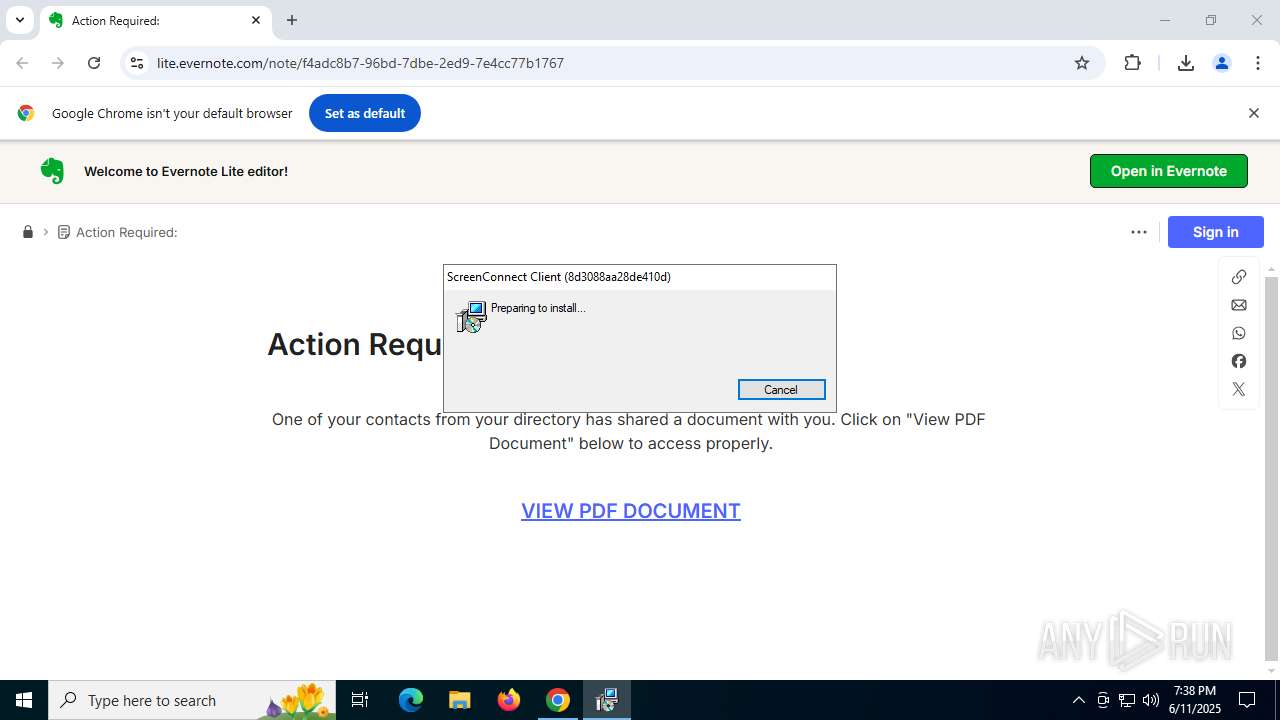This screenshot has width=1280, height=720.
Task: Open the Chrome tab search dropdown
Action: point(19,20)
